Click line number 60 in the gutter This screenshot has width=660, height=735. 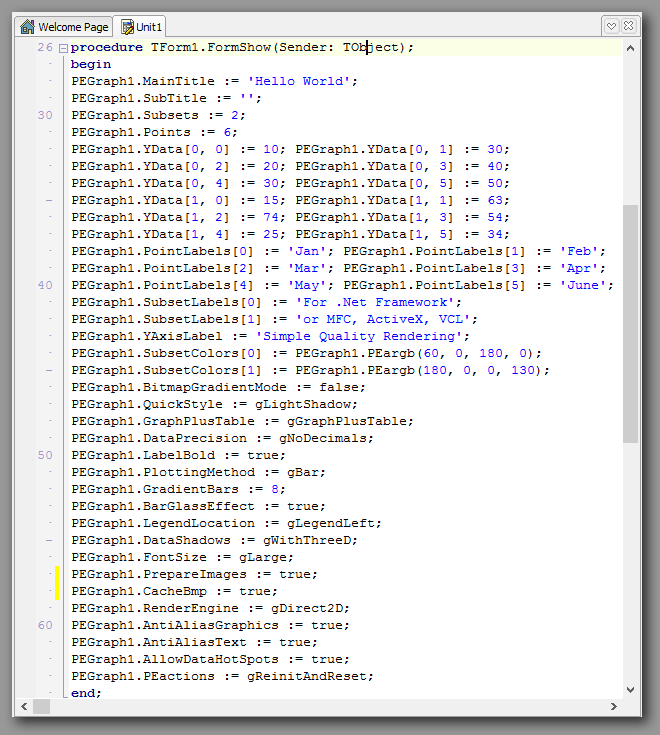(45, 625)
